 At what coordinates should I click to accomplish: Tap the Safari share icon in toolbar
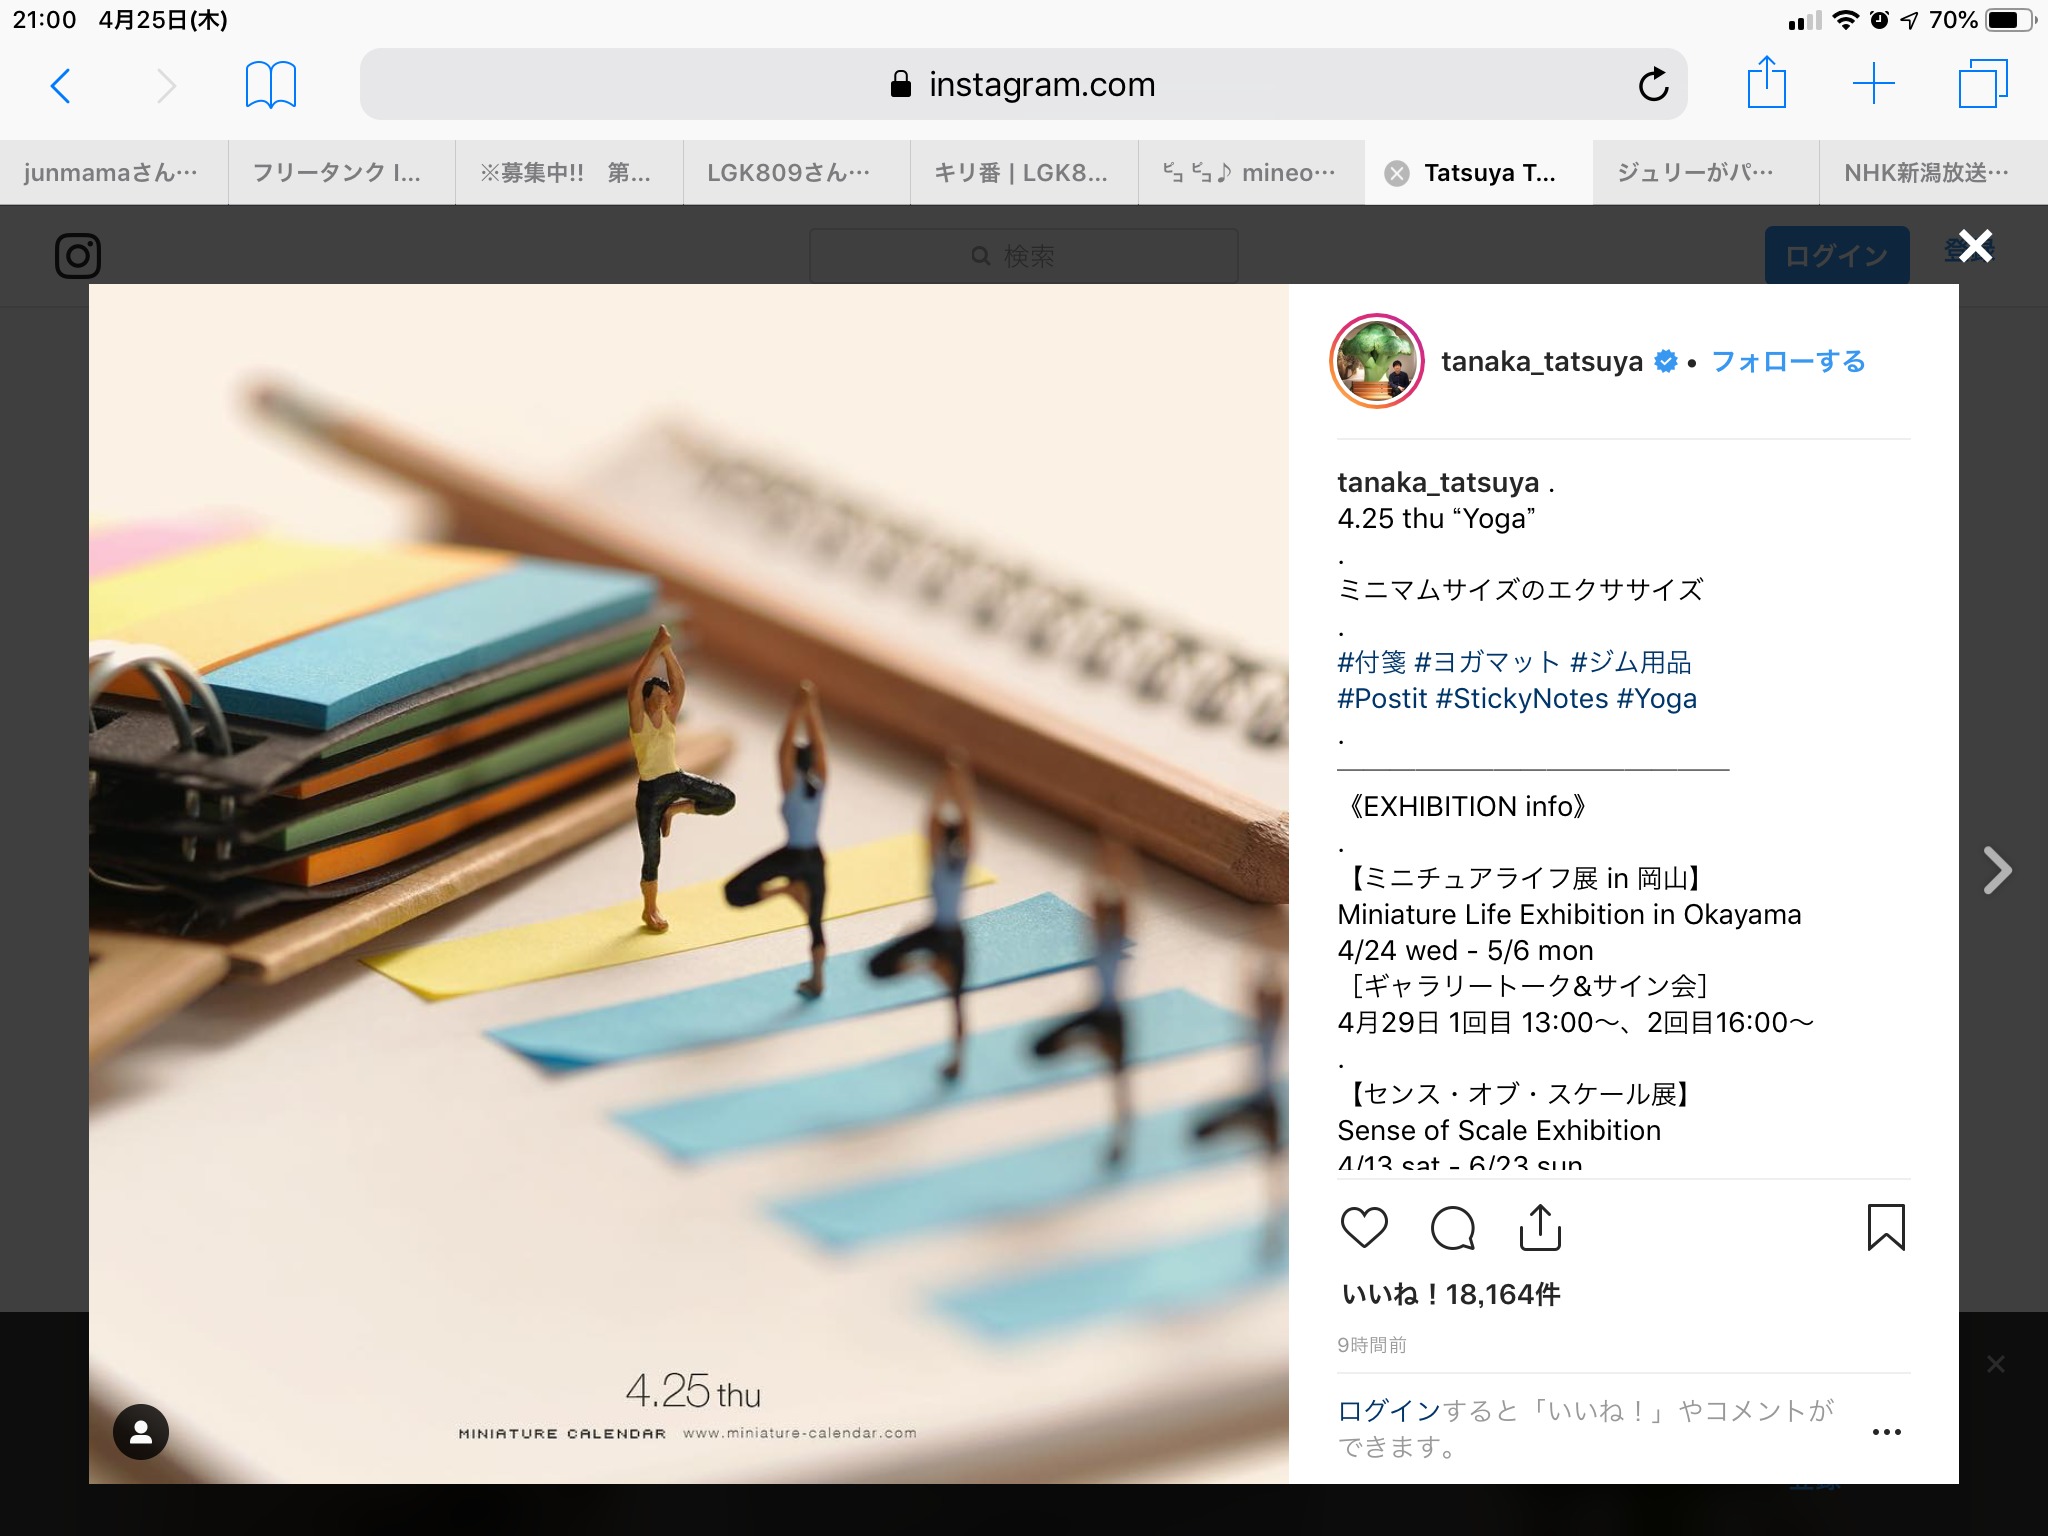pyautogui.click(x=1766, y=82)
